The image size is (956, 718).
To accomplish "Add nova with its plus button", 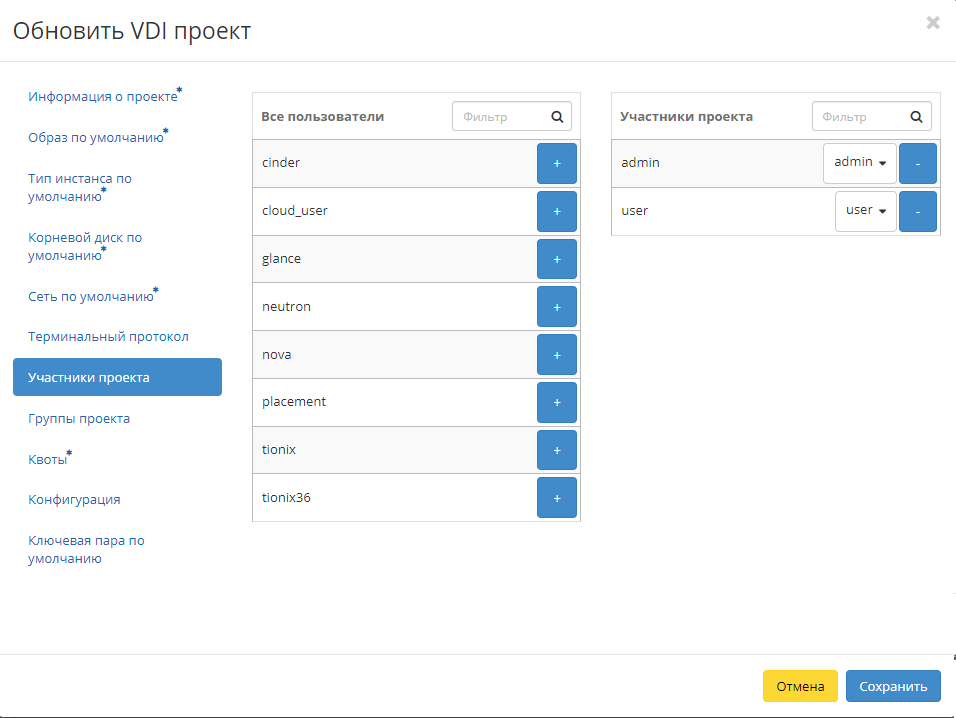I will coord(557,354).
